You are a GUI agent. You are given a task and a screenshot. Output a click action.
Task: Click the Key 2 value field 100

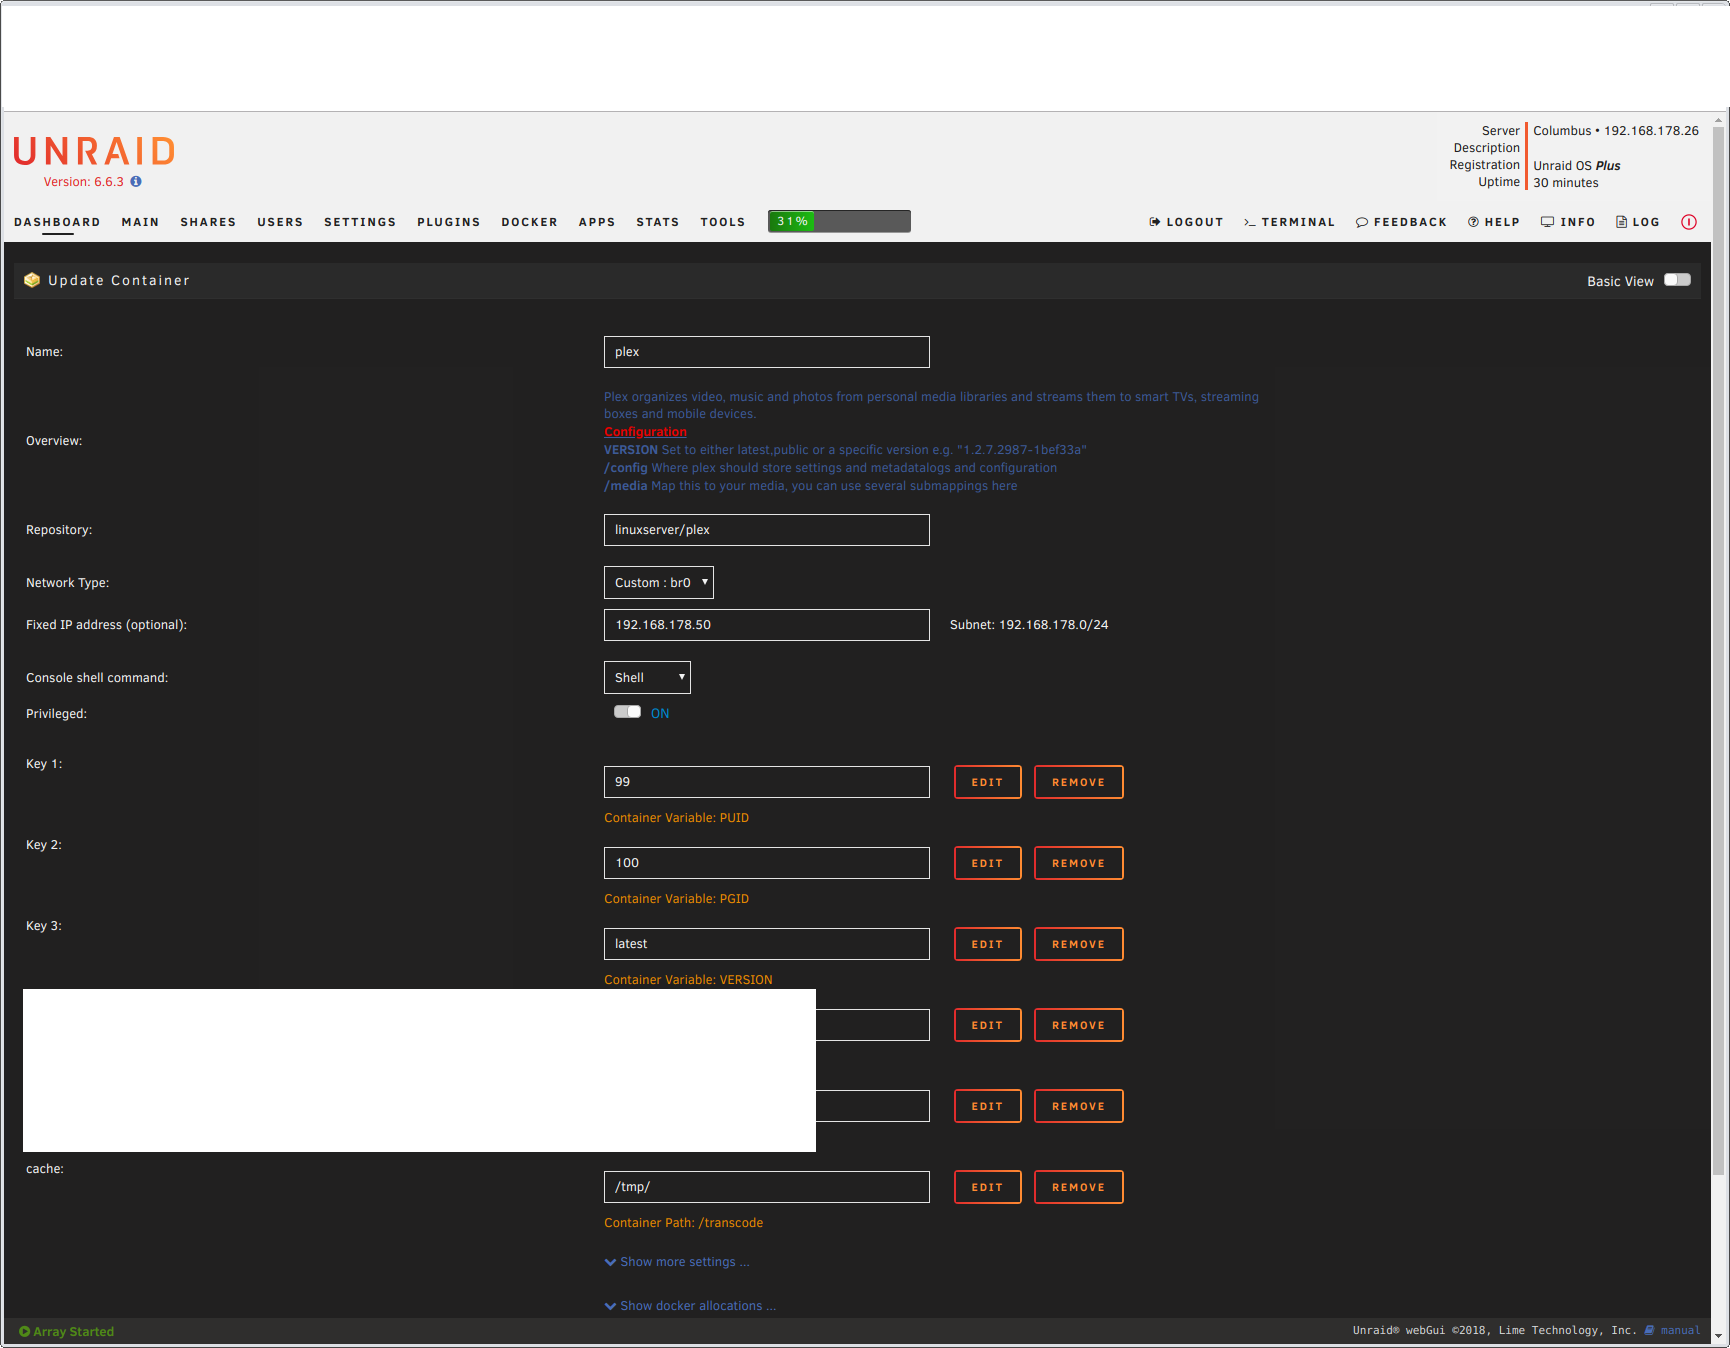pyautogui.click(x=767, y=863)
